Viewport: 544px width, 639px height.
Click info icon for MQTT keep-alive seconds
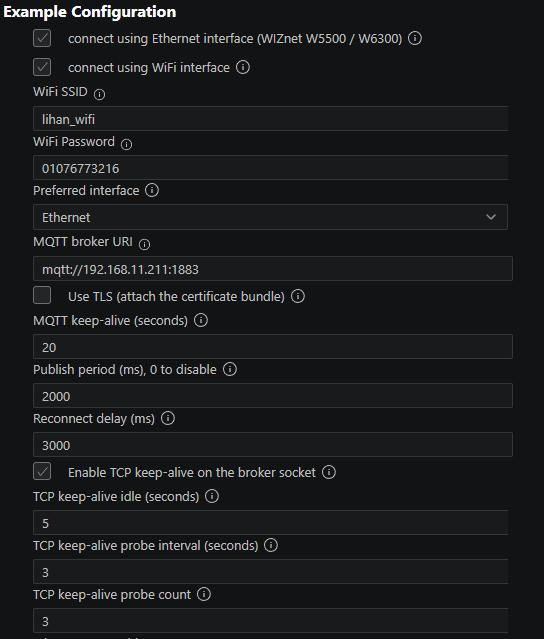coord(201,320)
